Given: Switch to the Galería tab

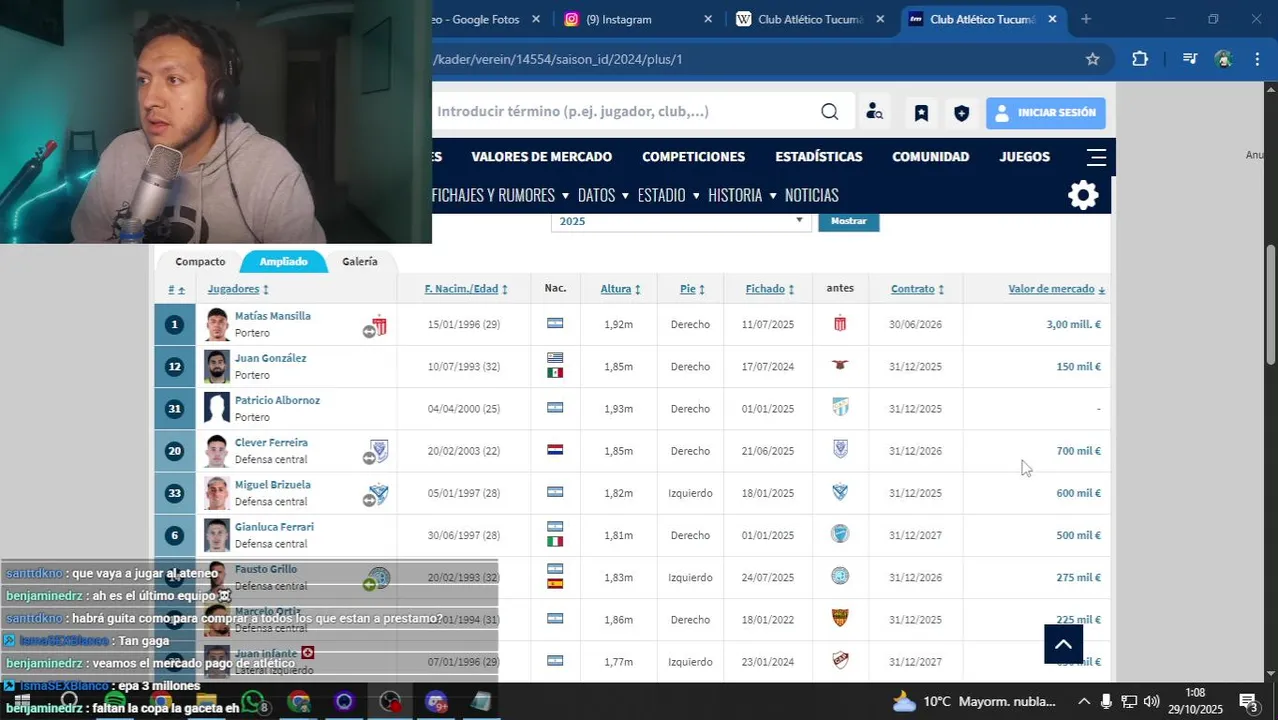Looking at the screenshot, I should coord(360,262).
